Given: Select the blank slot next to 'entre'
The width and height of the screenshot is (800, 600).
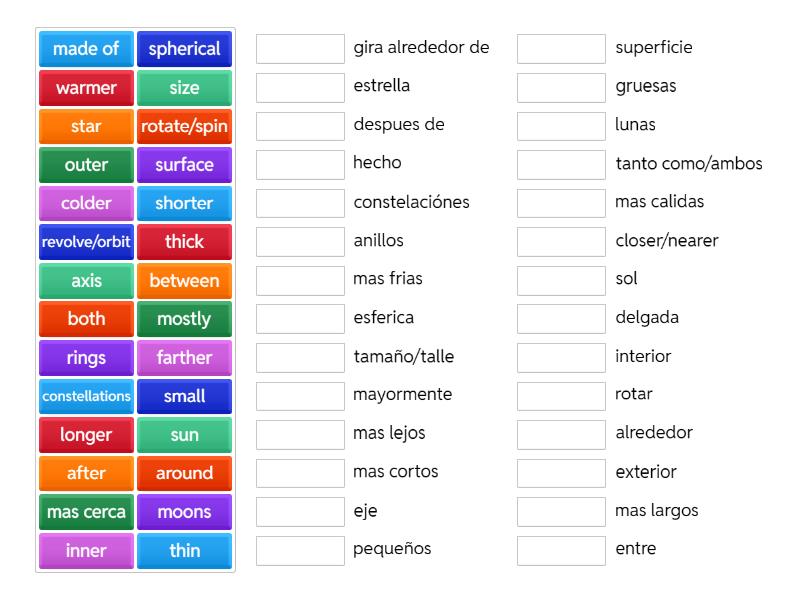Looking at the screenshot, I should (x=561, y=550).
